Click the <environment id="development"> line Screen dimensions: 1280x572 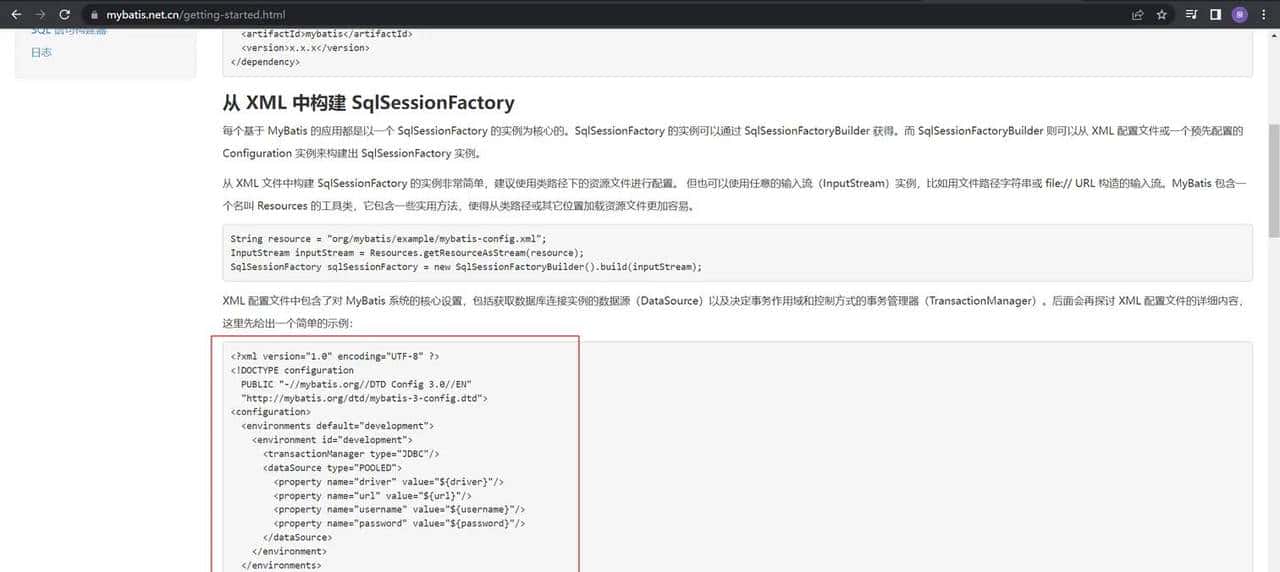[332, 440]
